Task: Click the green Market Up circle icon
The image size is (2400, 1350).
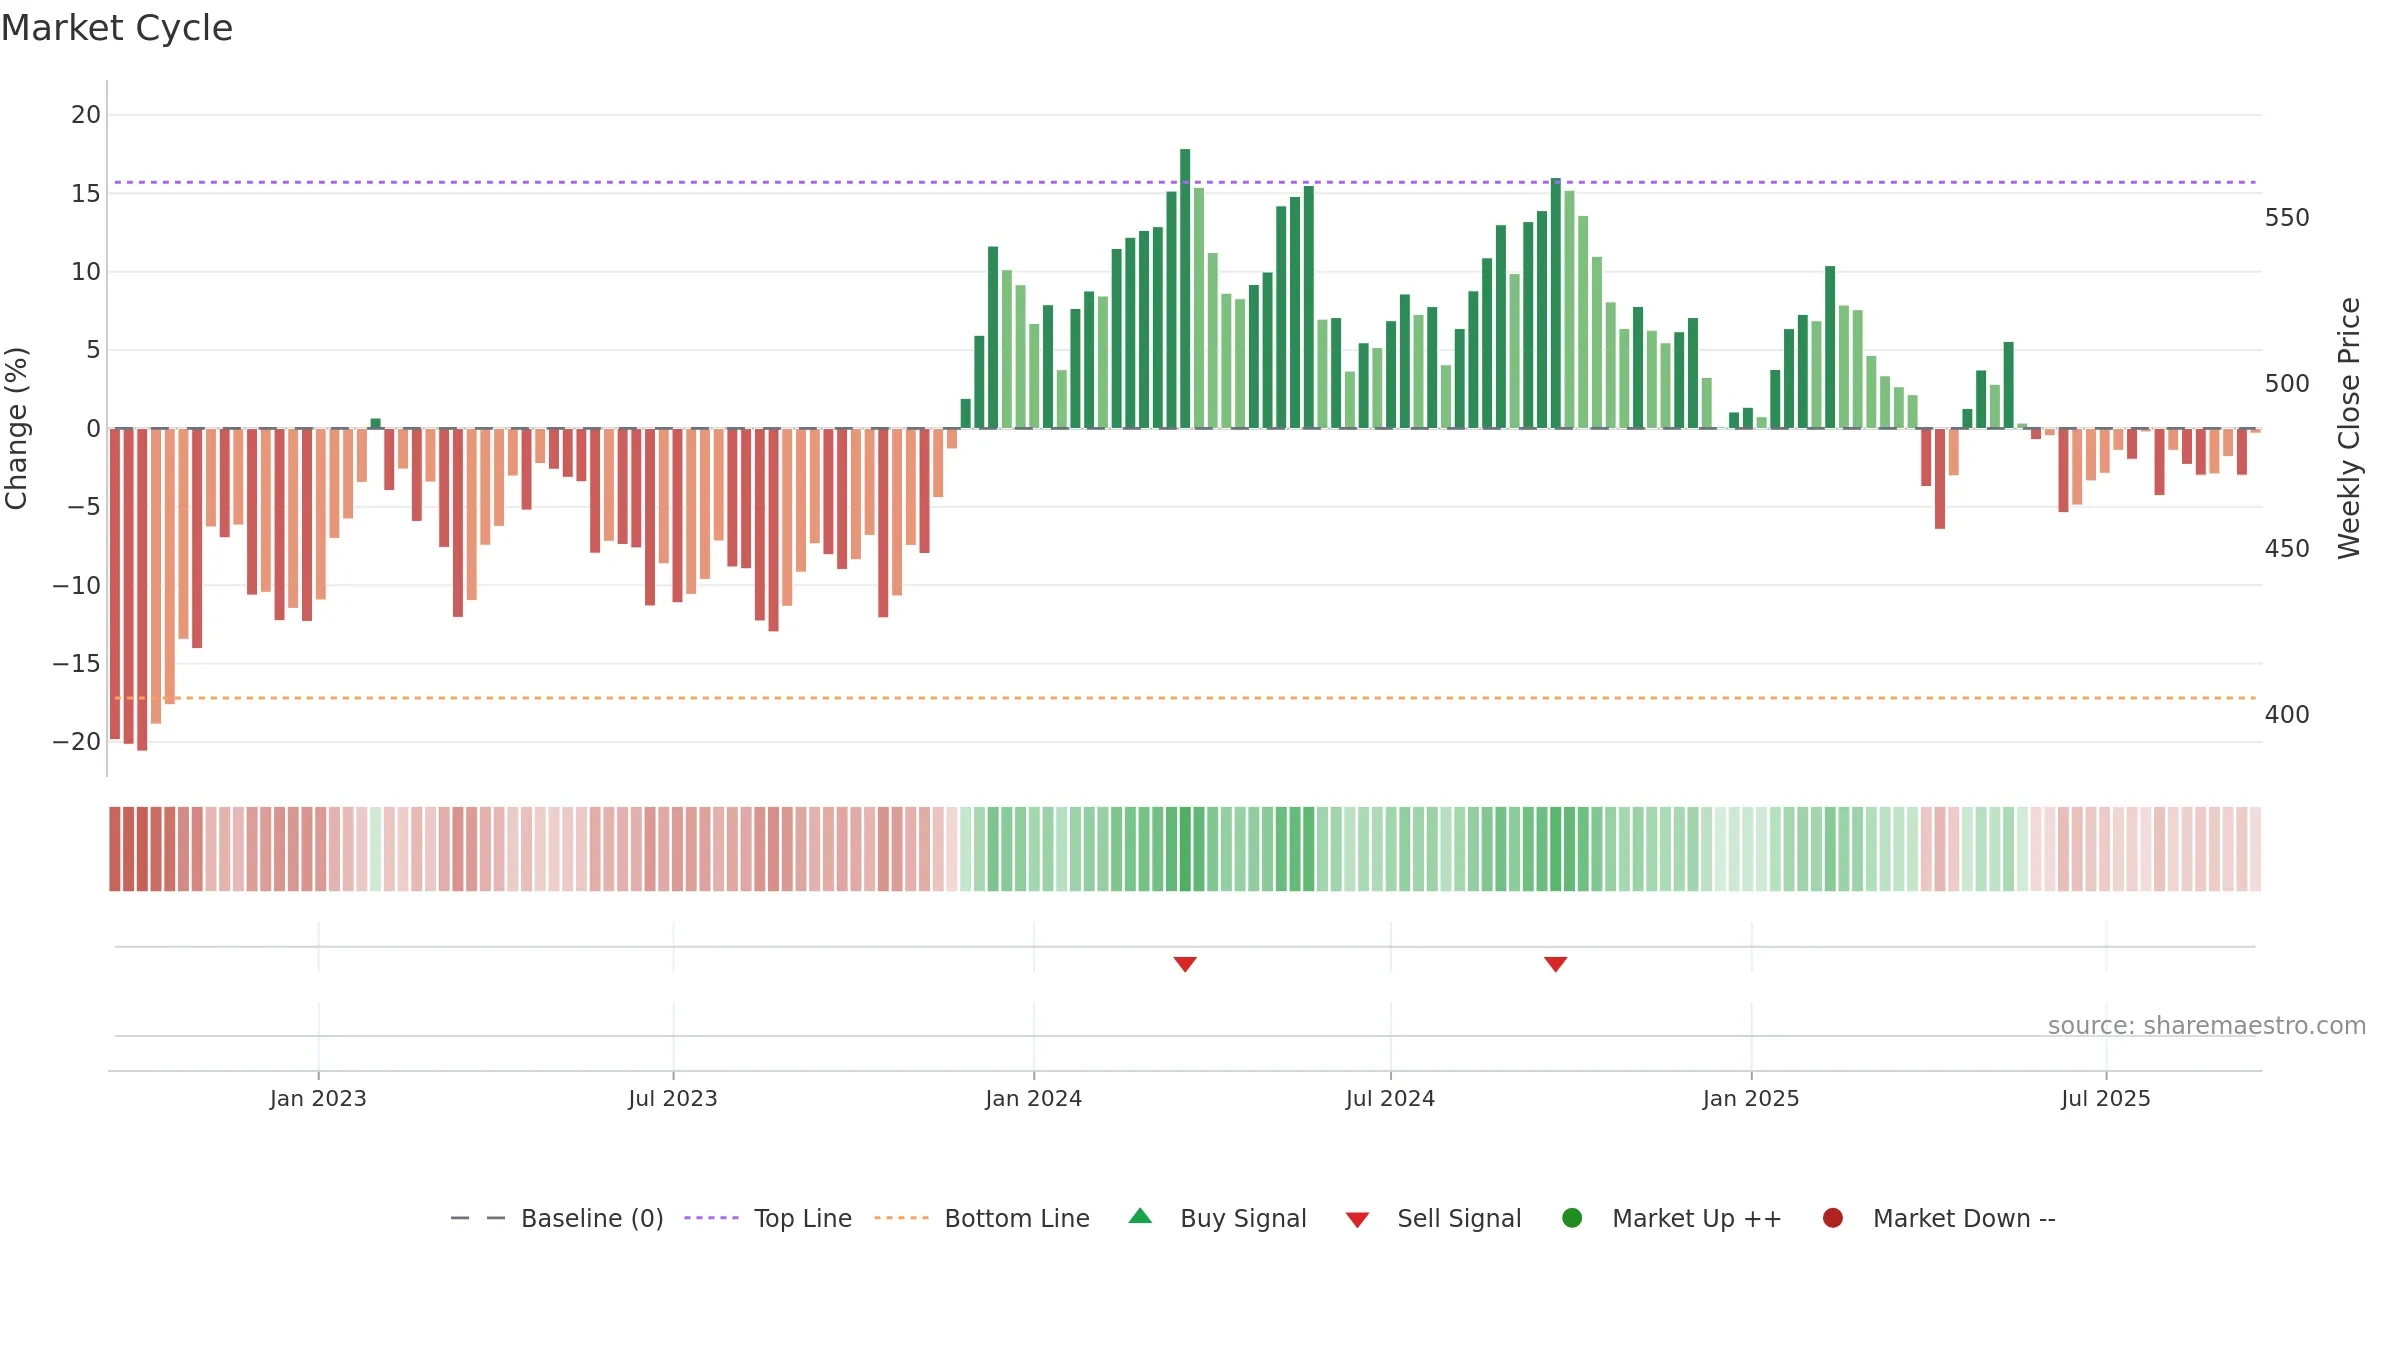Action: coord(1572,1218)
